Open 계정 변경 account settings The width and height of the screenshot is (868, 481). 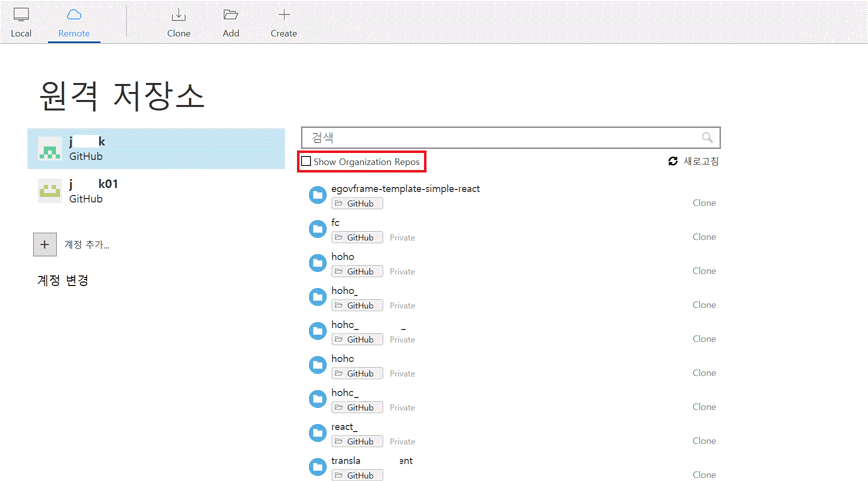pos(63,280)
